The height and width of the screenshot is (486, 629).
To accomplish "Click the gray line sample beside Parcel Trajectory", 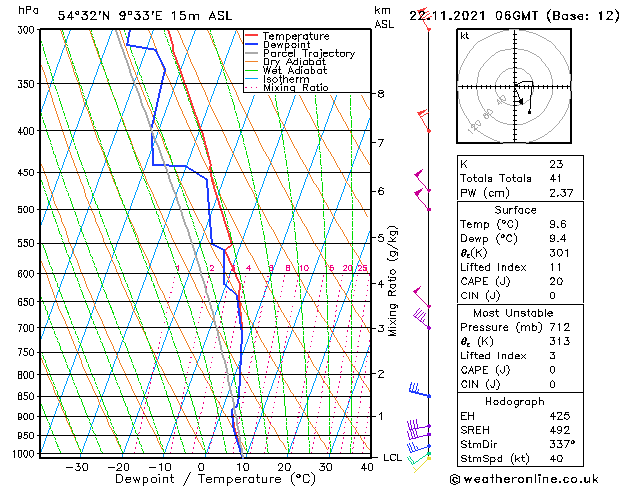I will 252,53.
